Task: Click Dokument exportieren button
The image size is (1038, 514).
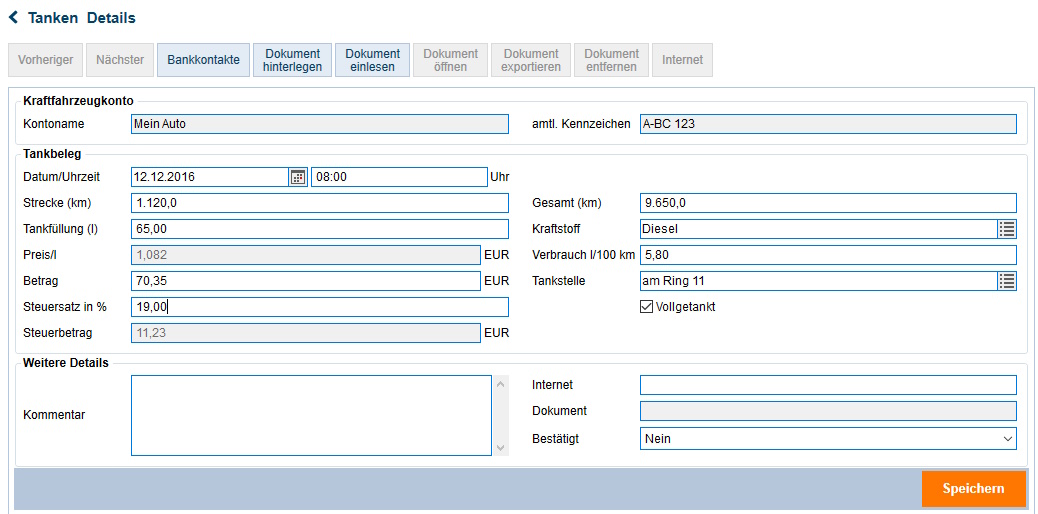Action: point(531,60)
